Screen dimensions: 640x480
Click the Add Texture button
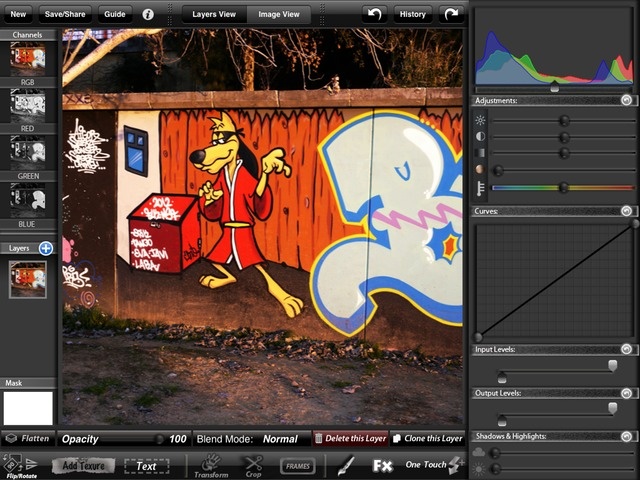84,466
